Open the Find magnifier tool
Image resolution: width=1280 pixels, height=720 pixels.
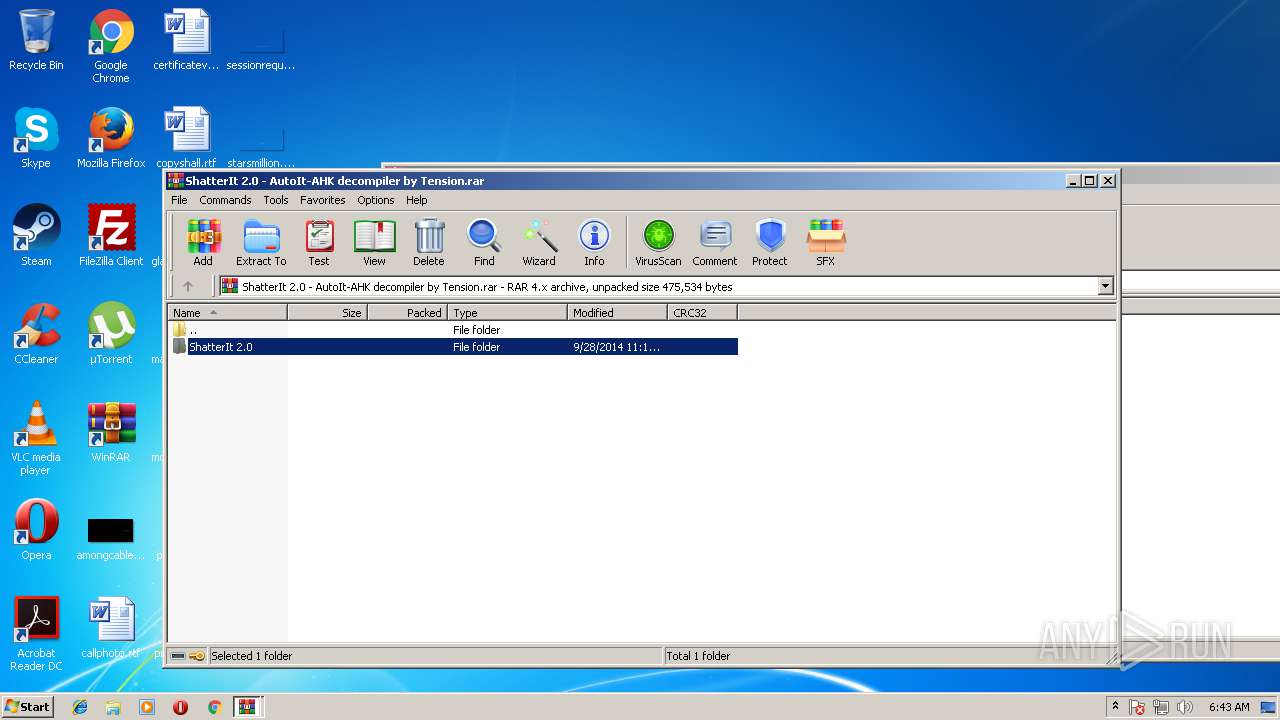click(484, 243)
